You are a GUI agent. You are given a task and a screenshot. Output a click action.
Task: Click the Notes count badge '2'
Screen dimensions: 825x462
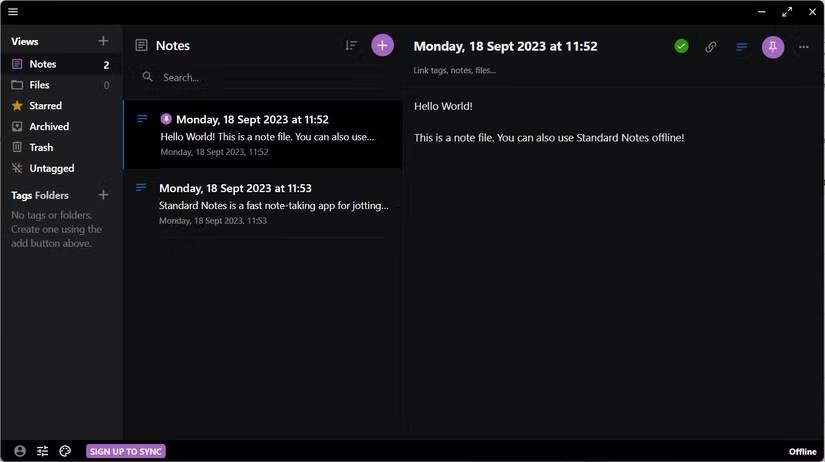(x=106, y=65)
